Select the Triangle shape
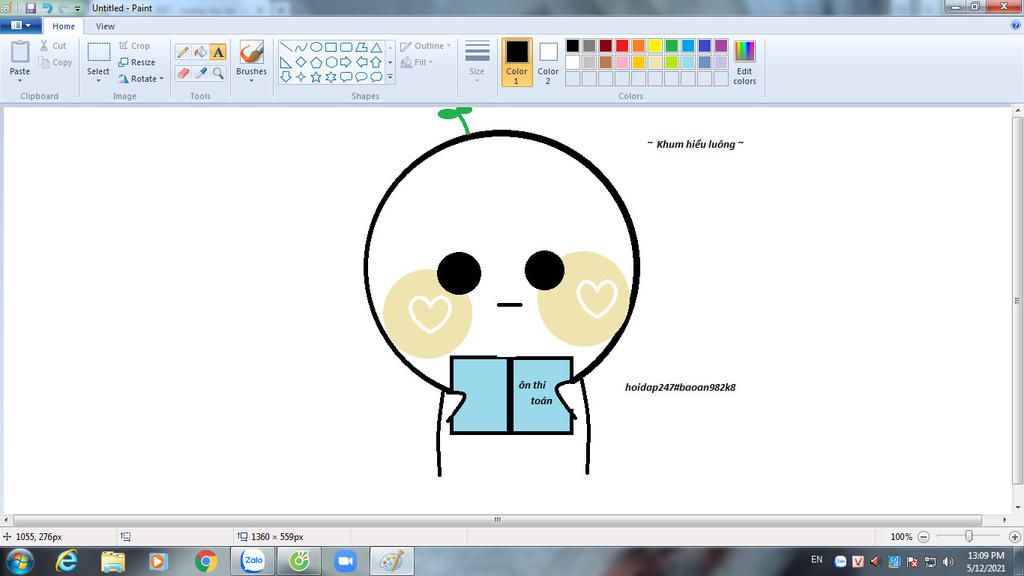The width and height of the screenshot is (1024, 576). tap(376, 47)
